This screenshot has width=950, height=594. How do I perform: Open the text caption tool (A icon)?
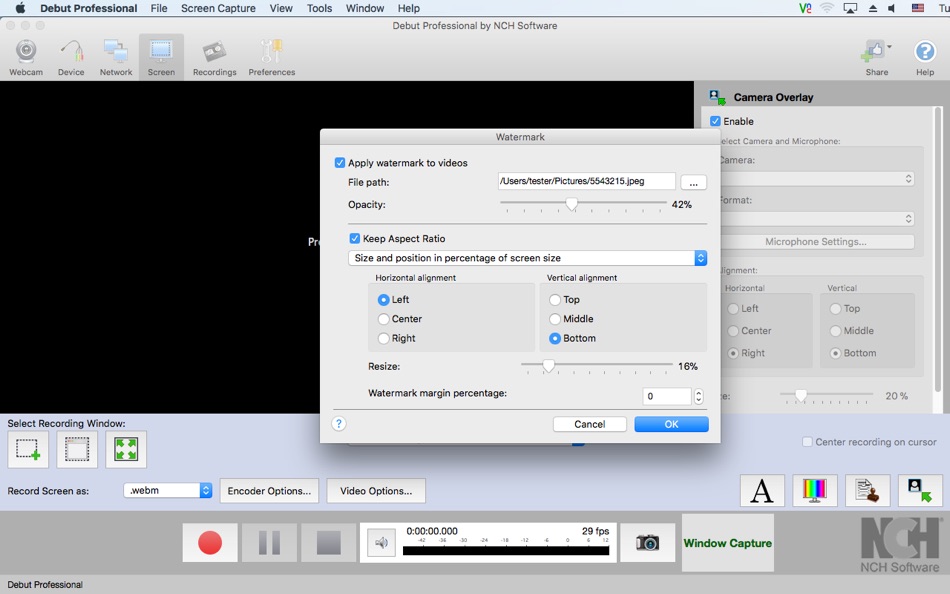click(x=762, y=490)
